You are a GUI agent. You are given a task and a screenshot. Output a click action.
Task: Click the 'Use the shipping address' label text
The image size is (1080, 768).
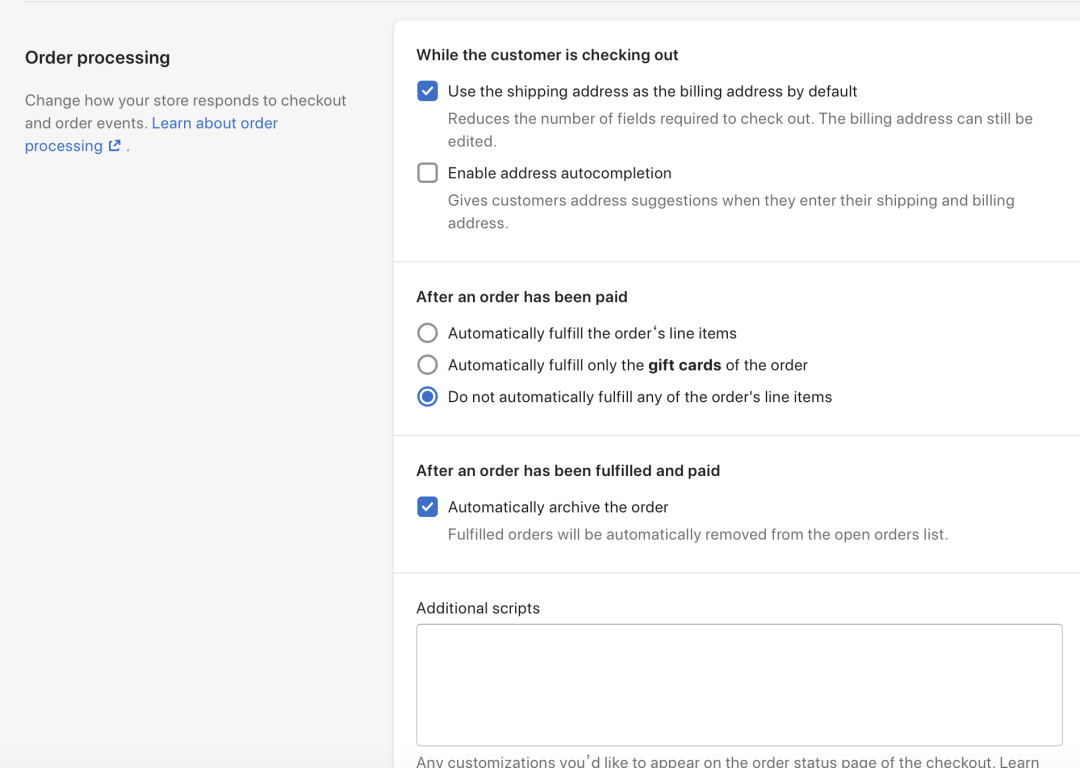coord(652,91)
